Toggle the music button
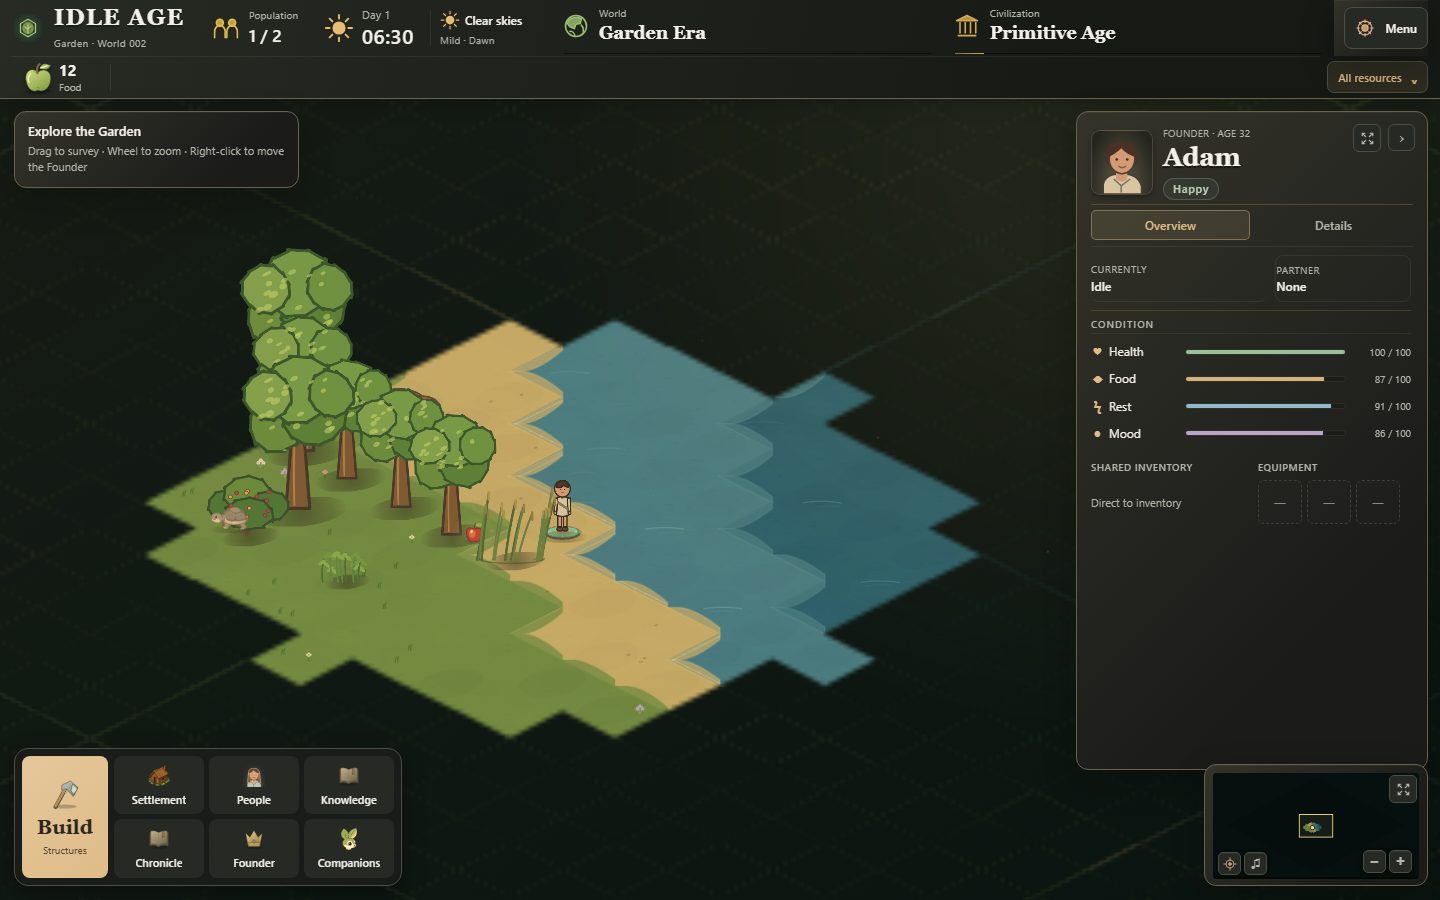 tap(1256, 863)
